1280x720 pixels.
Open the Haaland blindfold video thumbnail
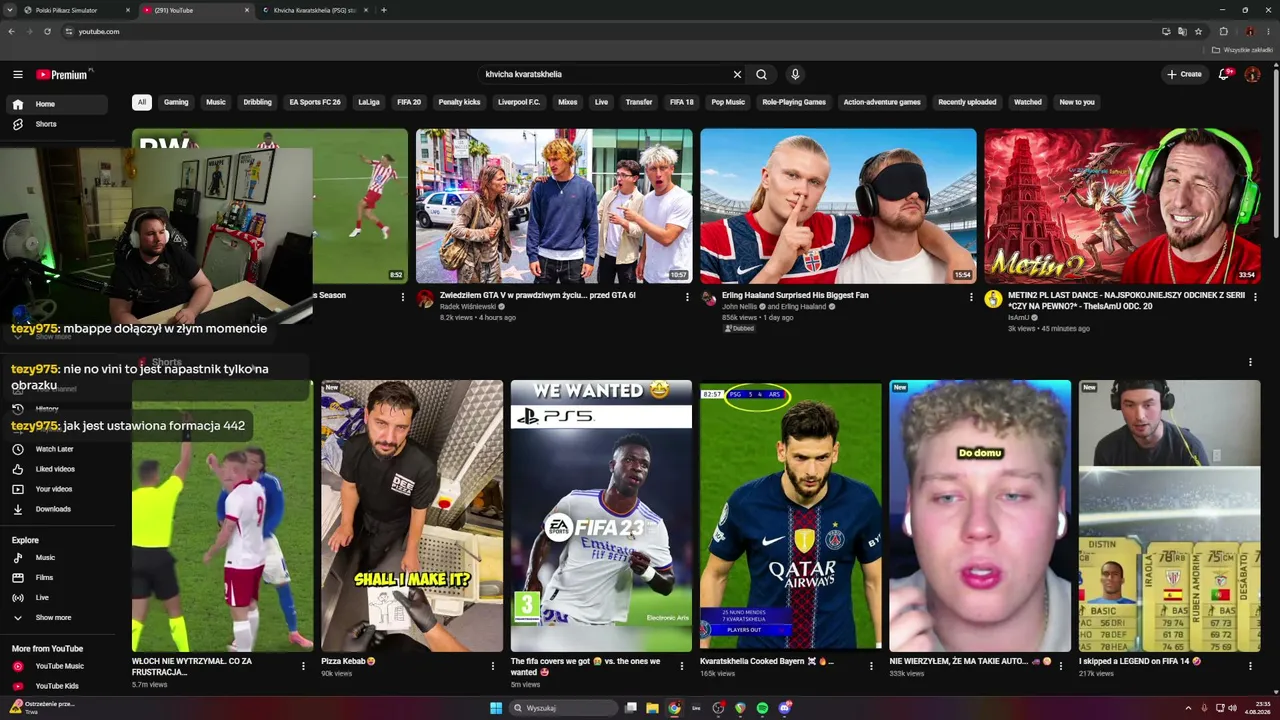point(838,206)
